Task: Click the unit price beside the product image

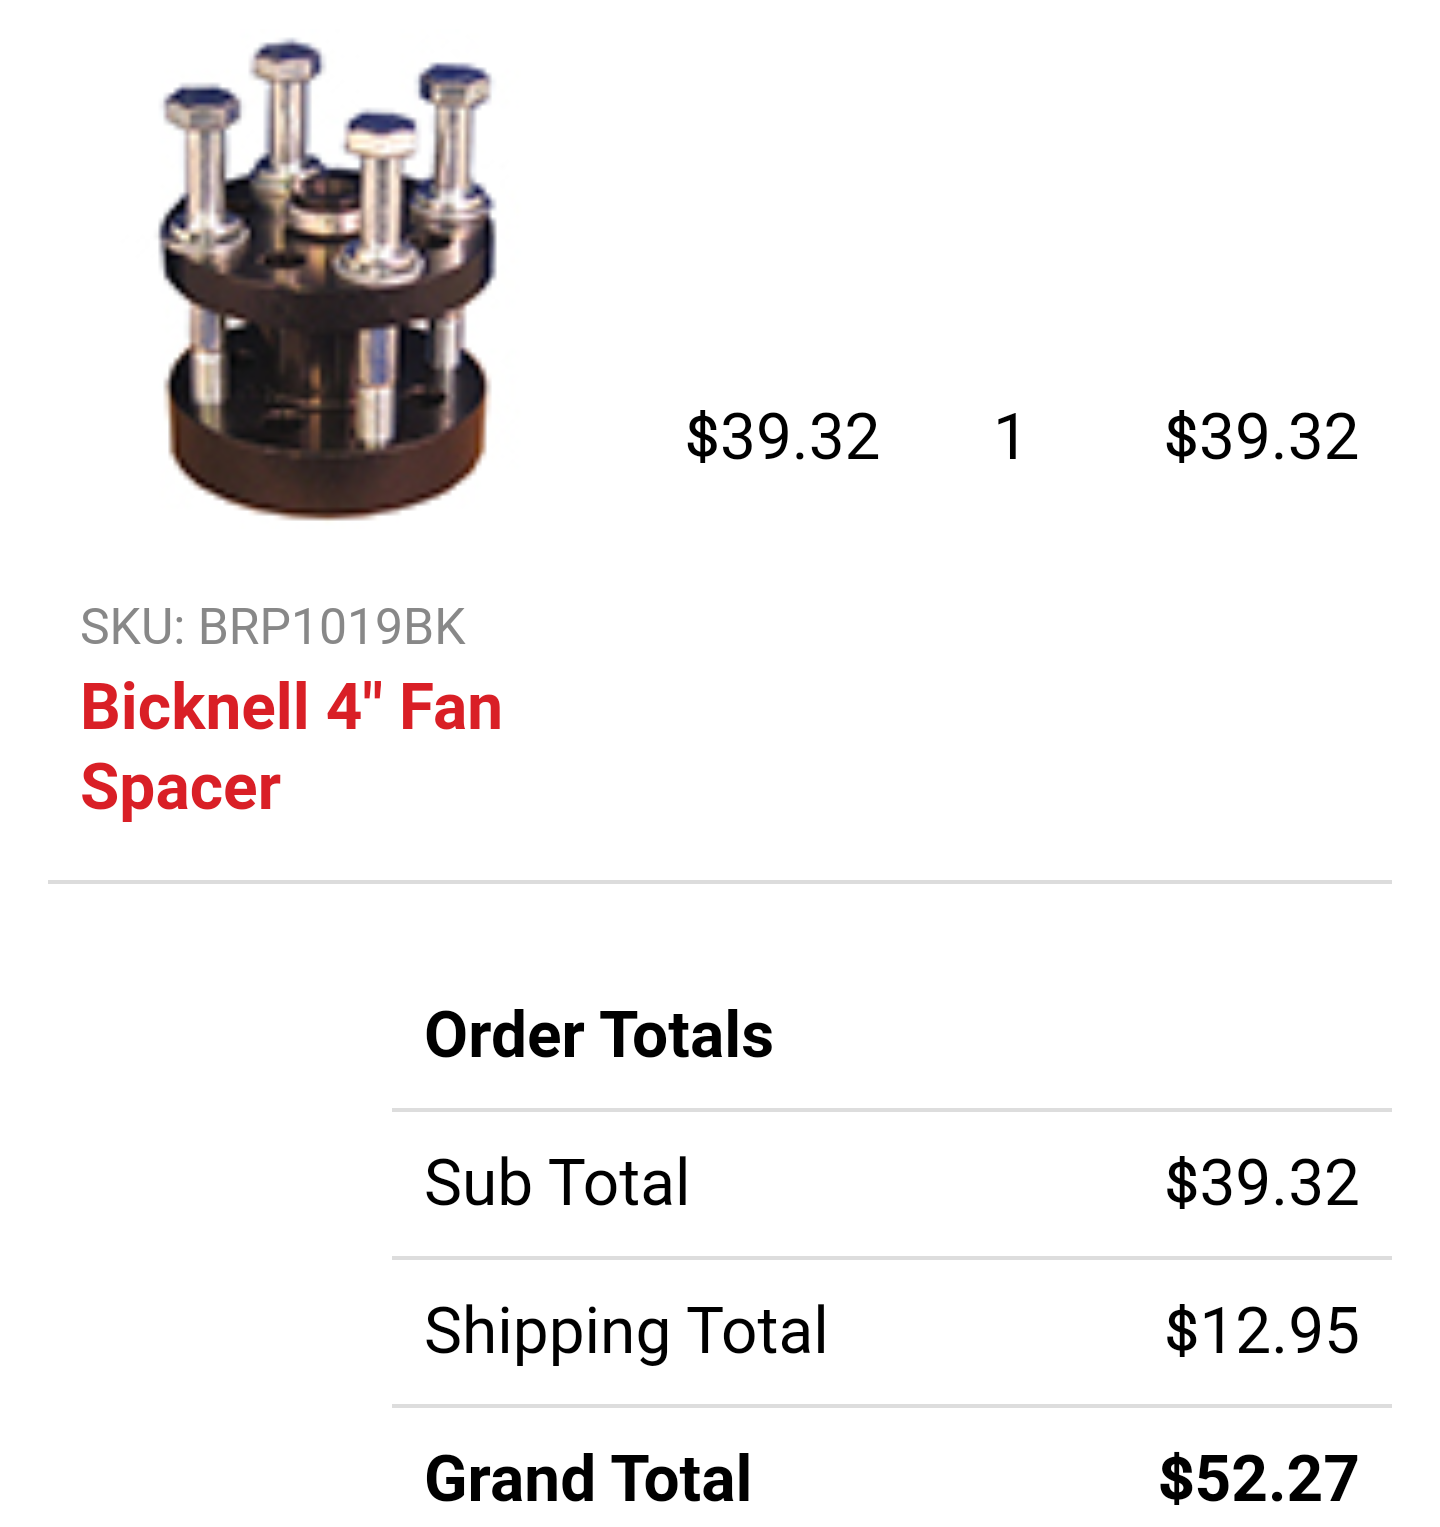Action: (x=782, y=437)
